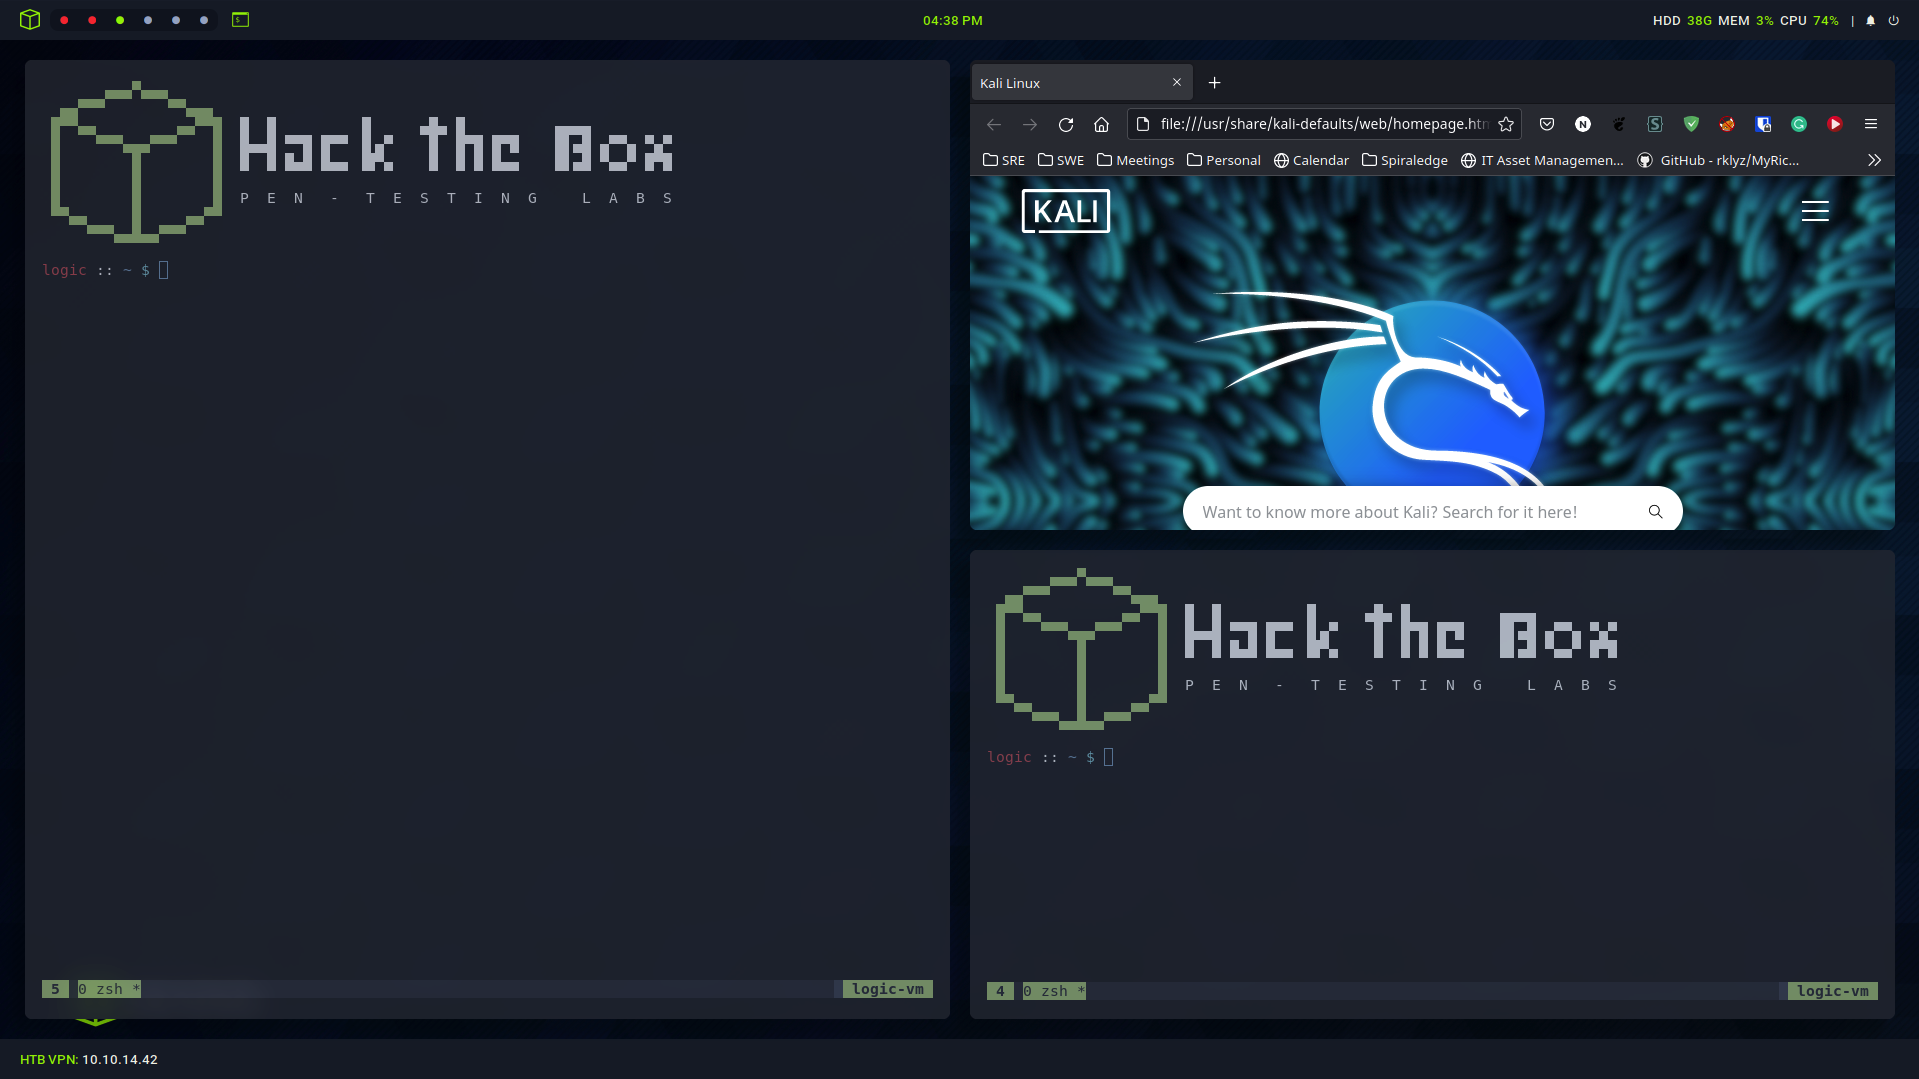Image resolution: width=1919 pixels, height=1079 pixels.
Task: Open the GNOME foot extension icon
Action: [1619, 124]
